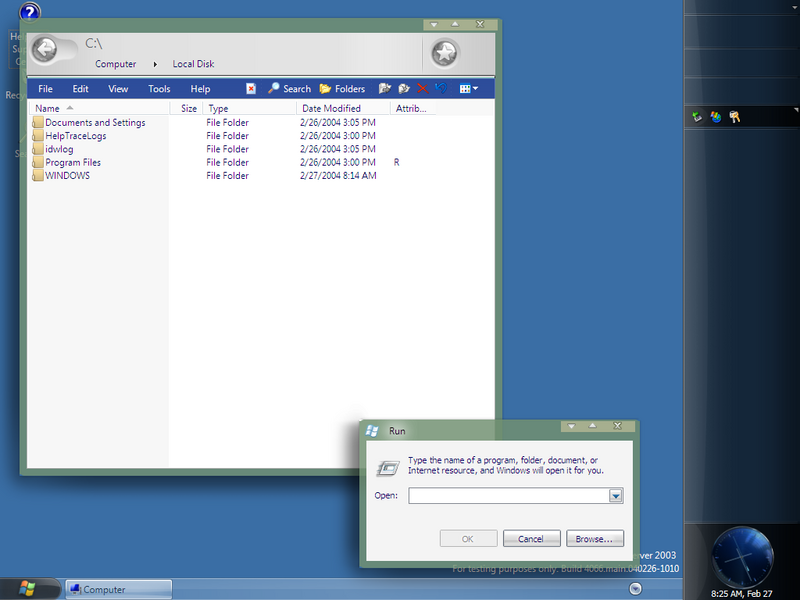800x600 pixels.
Task: Click the Copy To folder icon
Action: pyautogui.click(x=404, y=89)
